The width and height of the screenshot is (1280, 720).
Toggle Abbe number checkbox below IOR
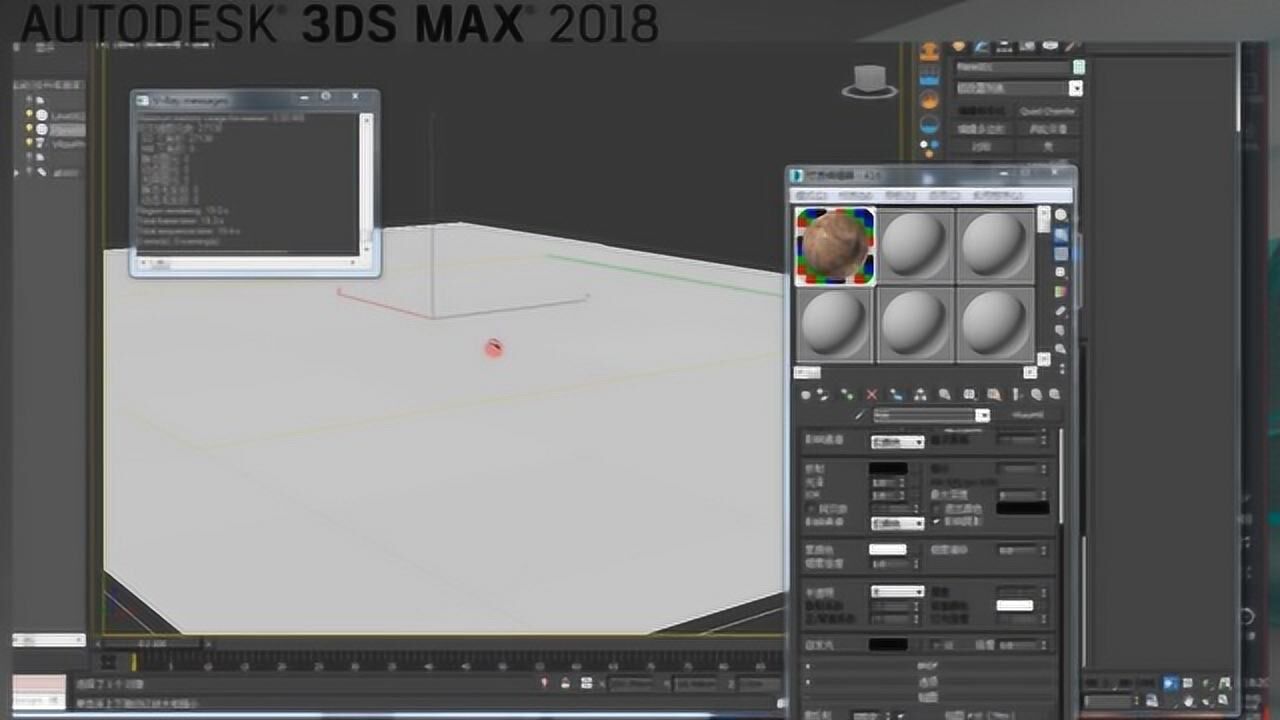coord(810,508)
